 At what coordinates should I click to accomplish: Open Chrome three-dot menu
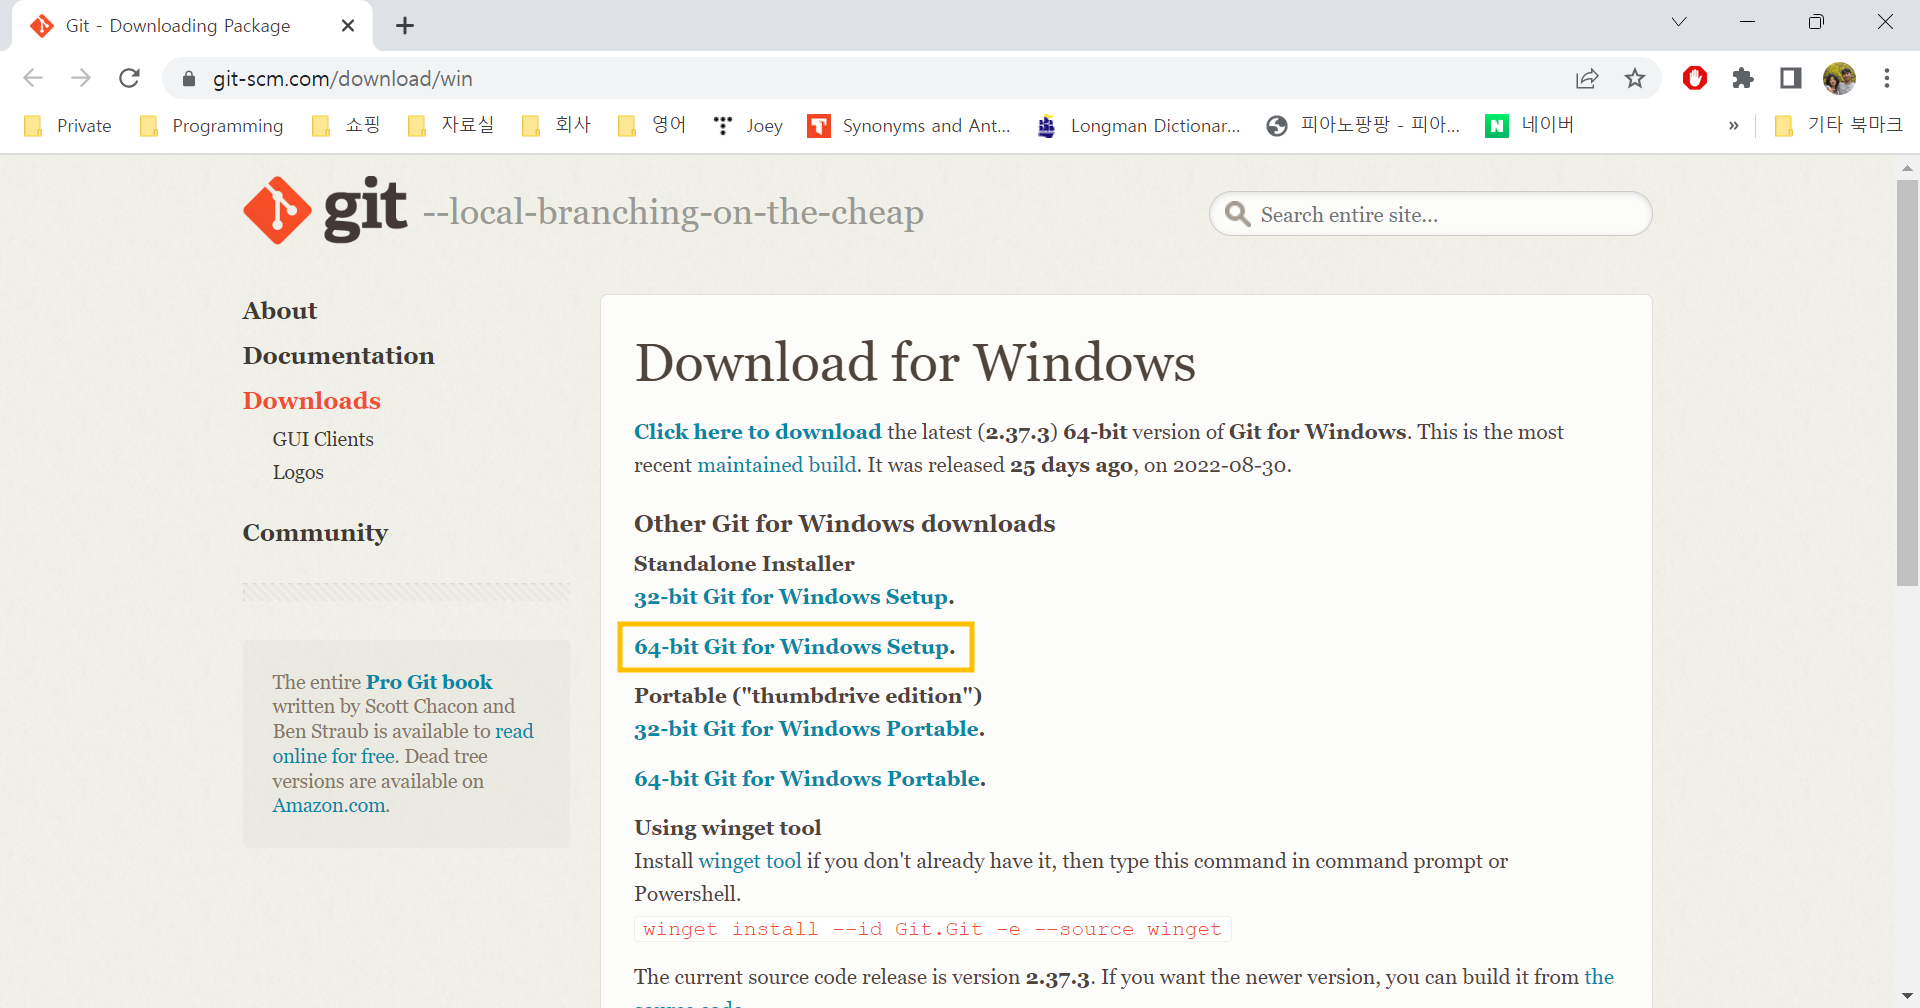tap(1887, 78)
